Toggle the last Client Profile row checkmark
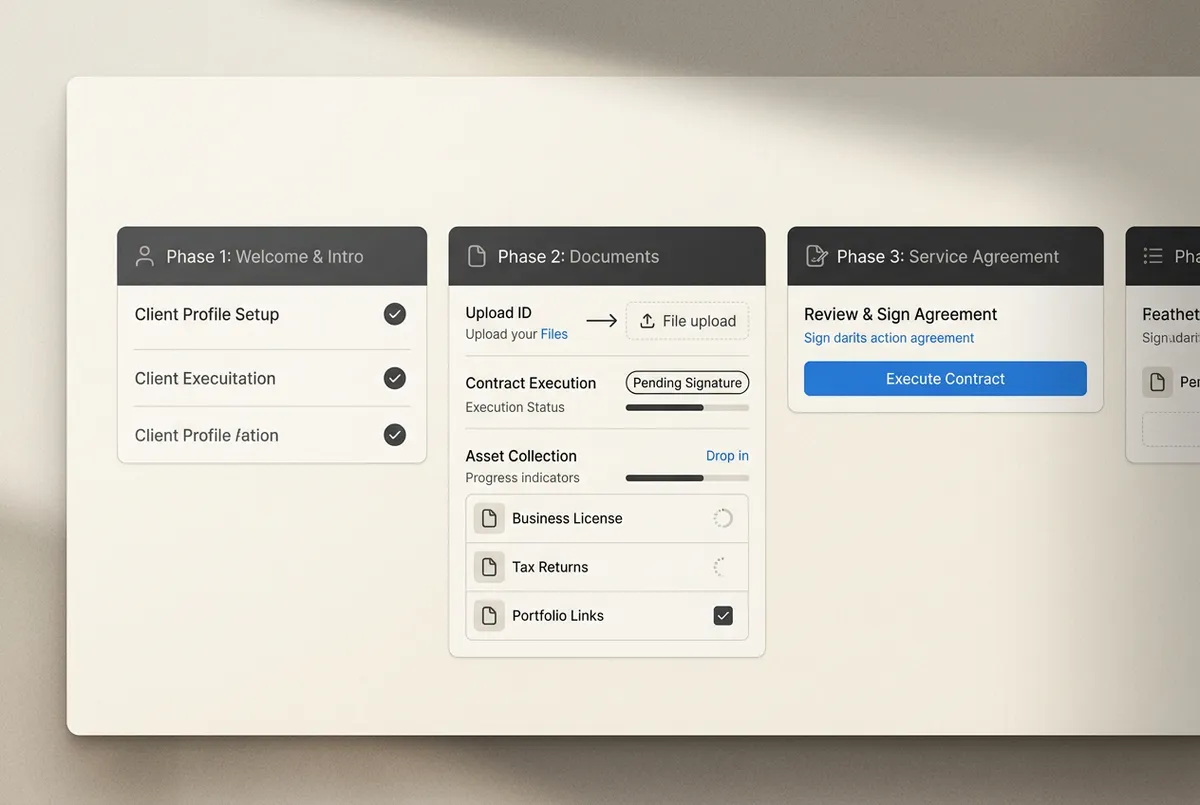 coord(395,435)
